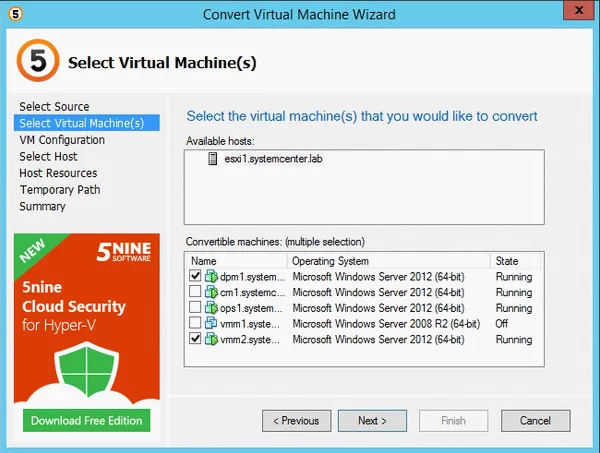Check the vmm1.syste... machine checkbox
600x453 pixels.
195,323
